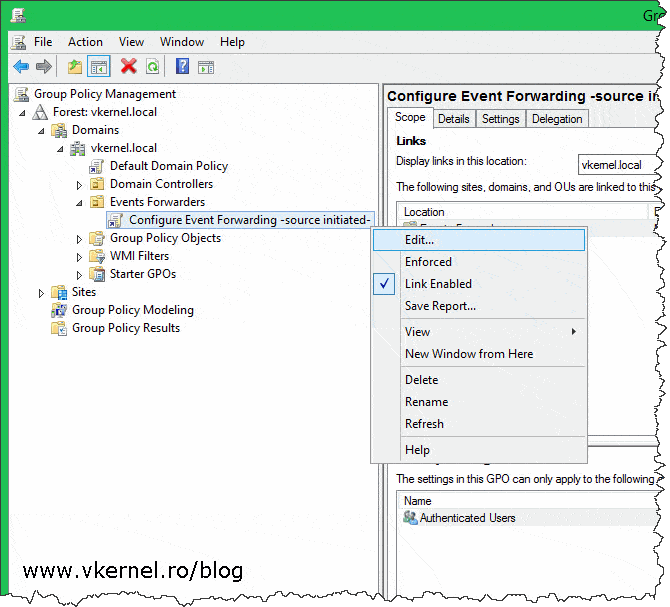Screen dimensions: 670x607
Task: Click the Location column header
Action: 523,212
